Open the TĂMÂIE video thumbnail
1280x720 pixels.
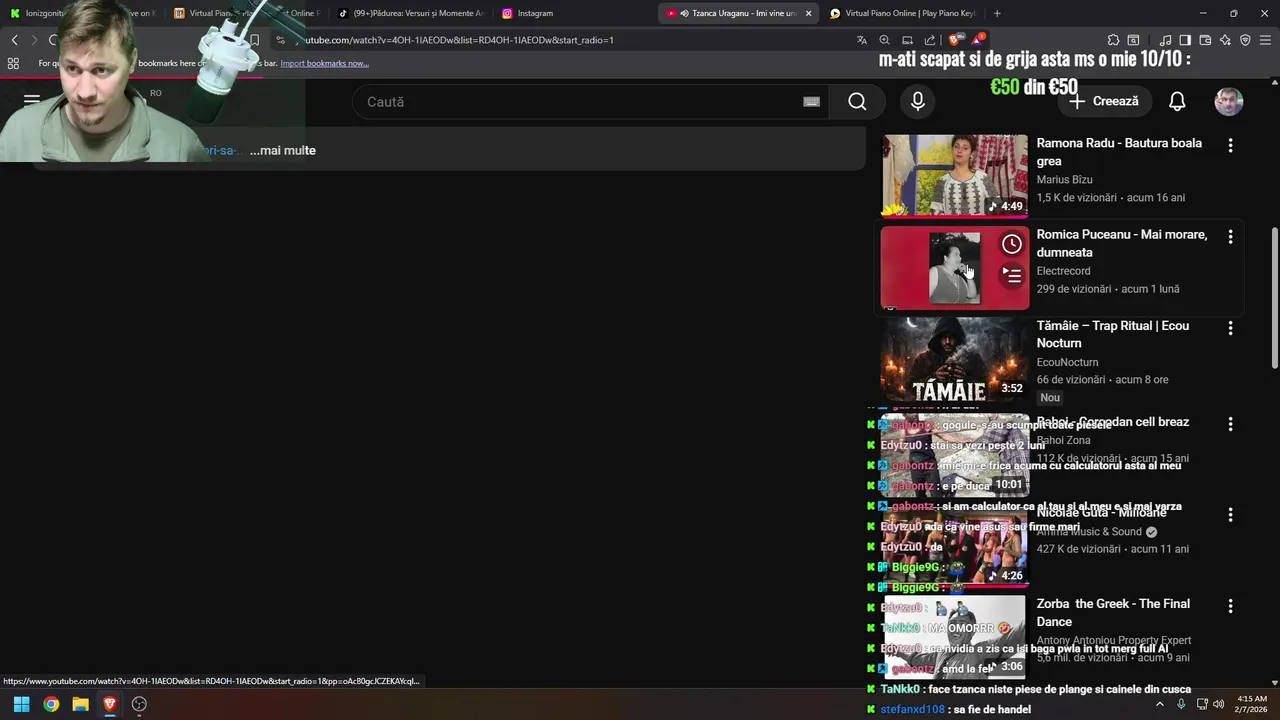click(954, 359)
